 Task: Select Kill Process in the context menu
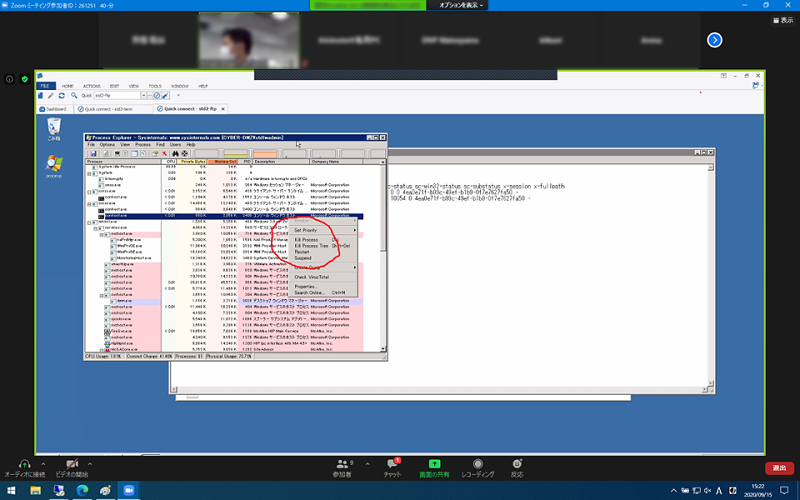(x=307, y=240)
